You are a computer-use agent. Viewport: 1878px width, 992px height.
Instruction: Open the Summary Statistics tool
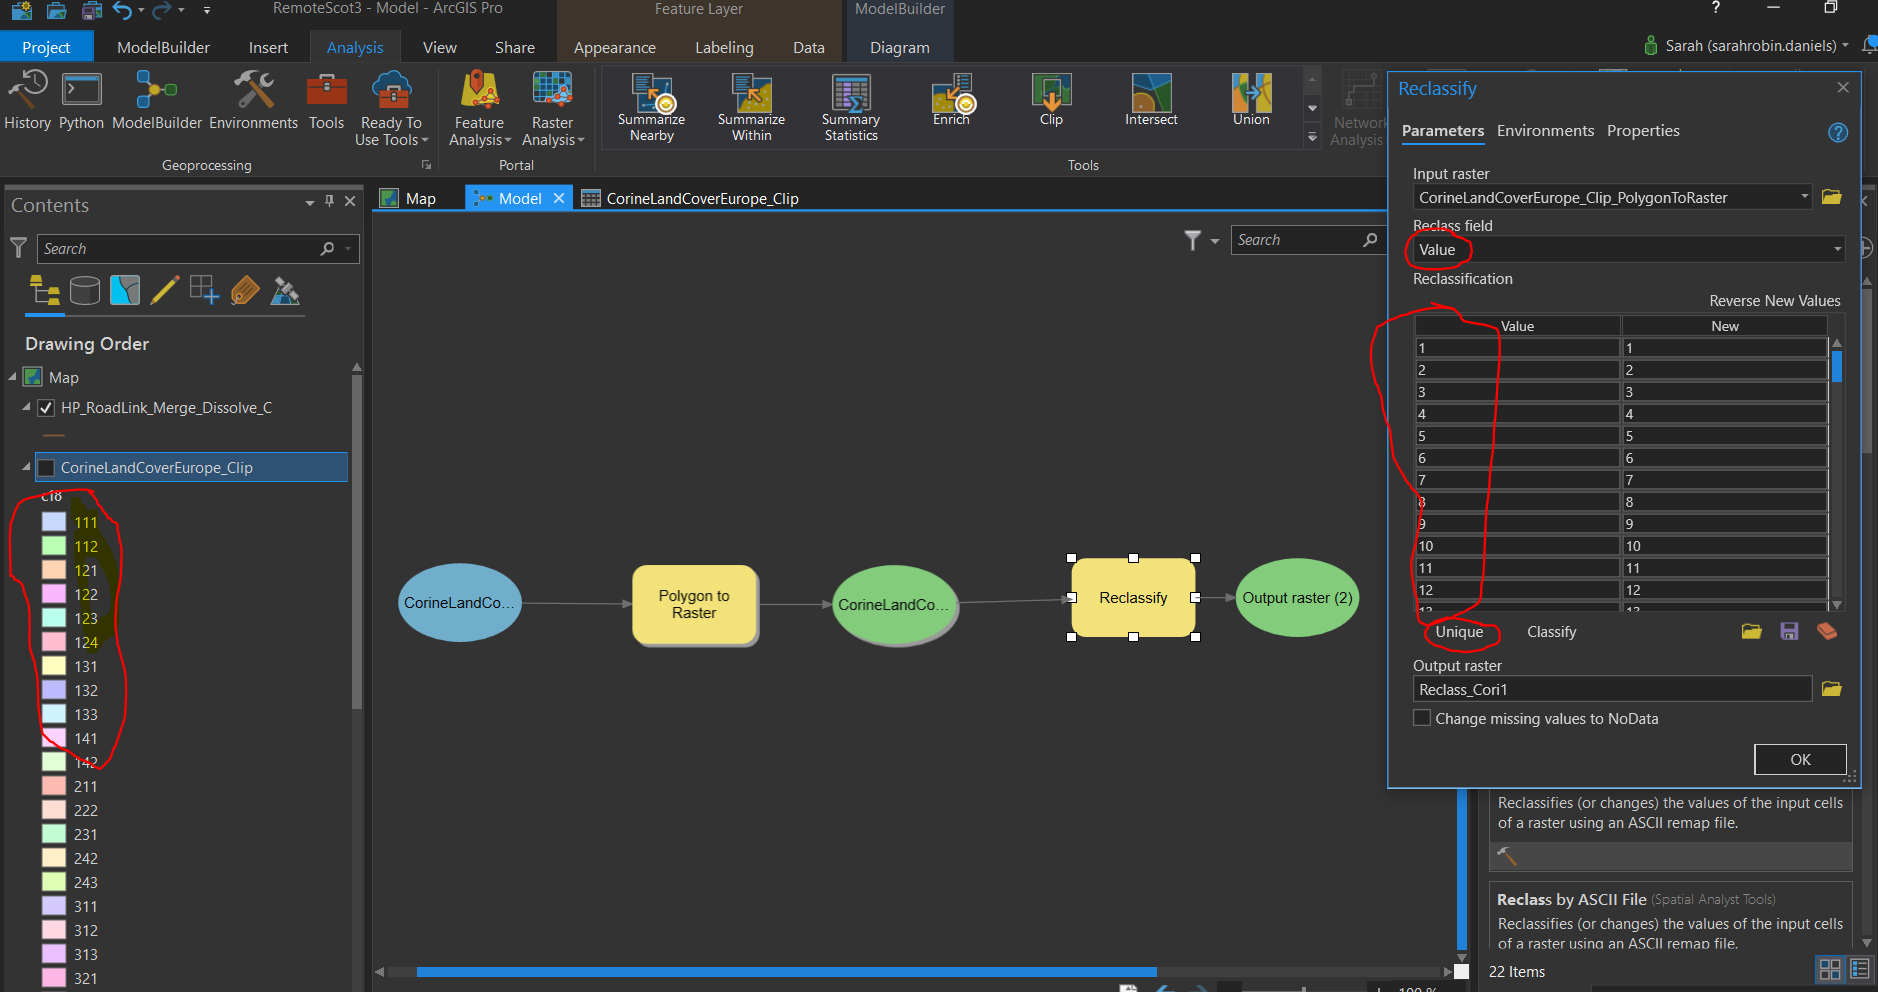tap(851, 107)
